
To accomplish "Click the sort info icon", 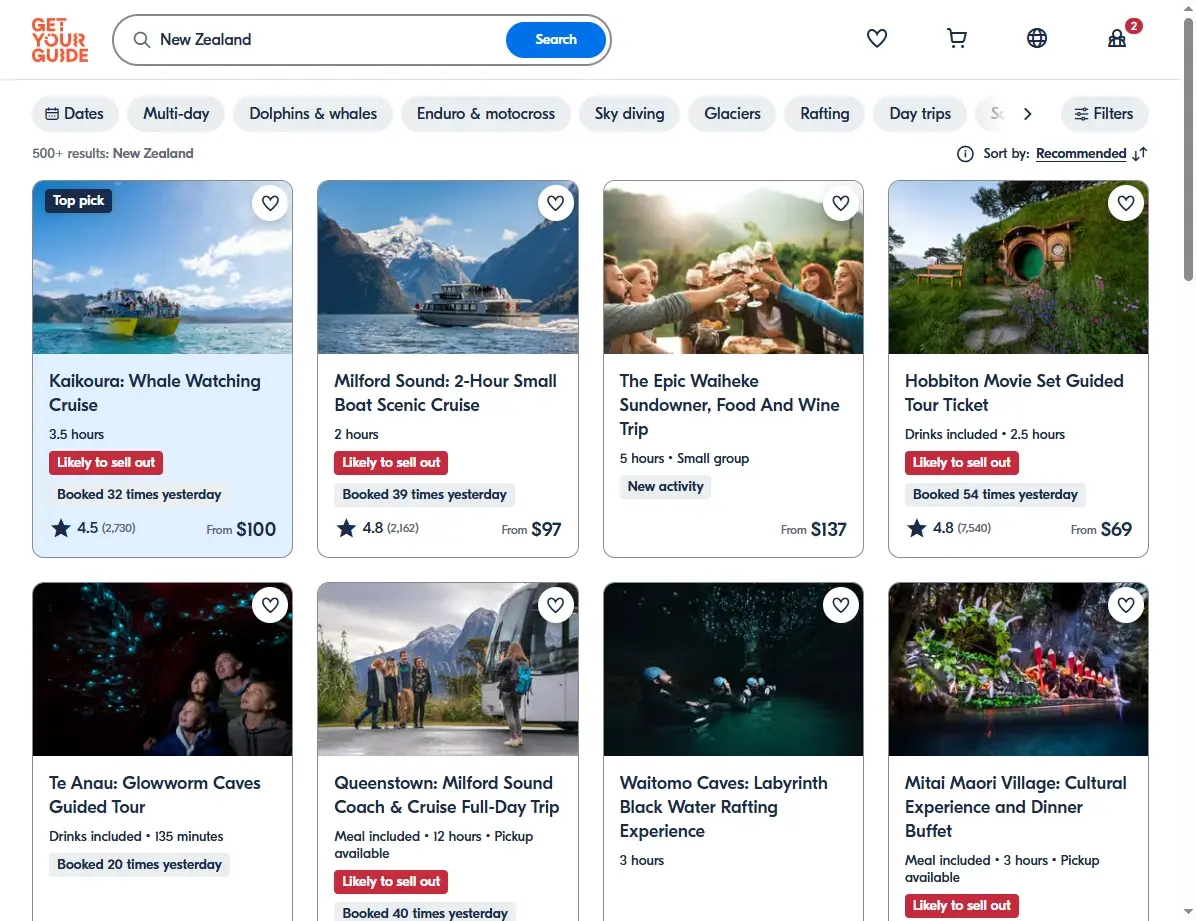I will 965,154.
